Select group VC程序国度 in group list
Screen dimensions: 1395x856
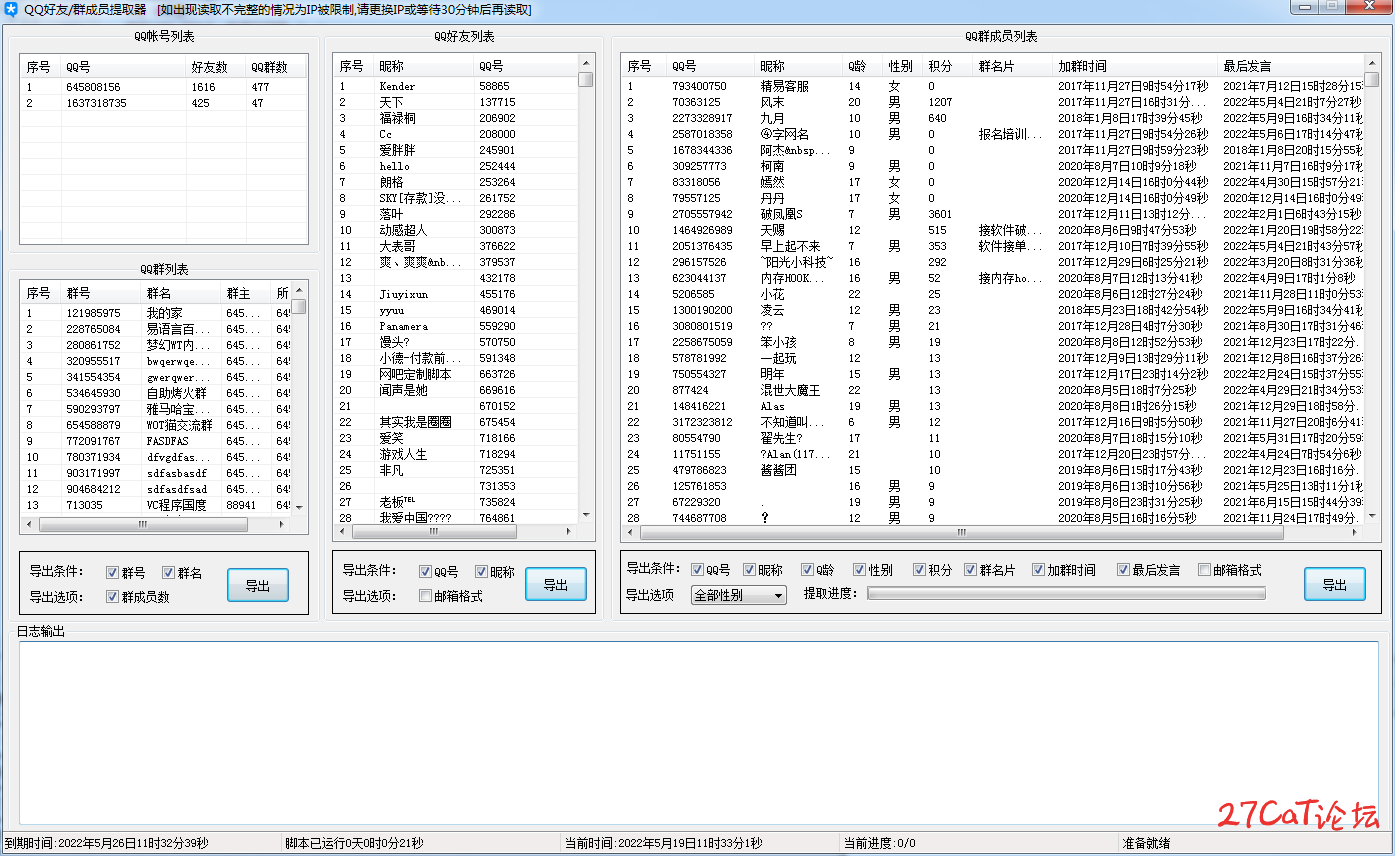point(156,505)
